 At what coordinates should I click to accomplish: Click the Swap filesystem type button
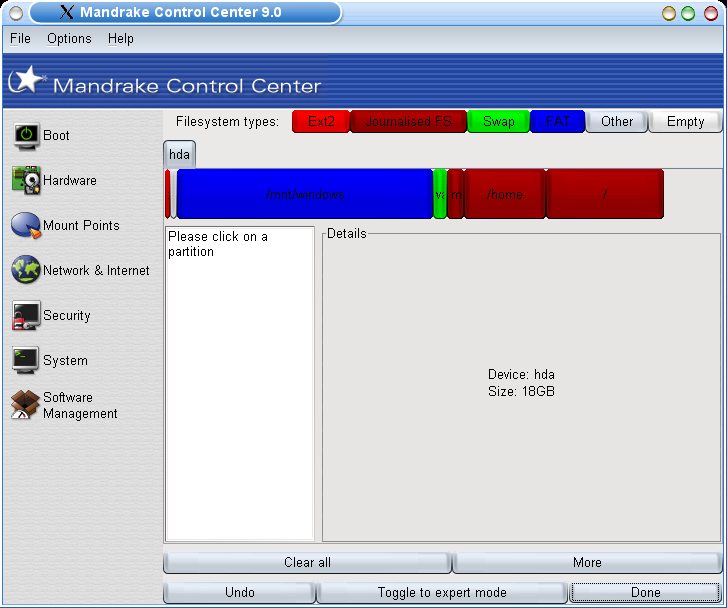[498, 122]
